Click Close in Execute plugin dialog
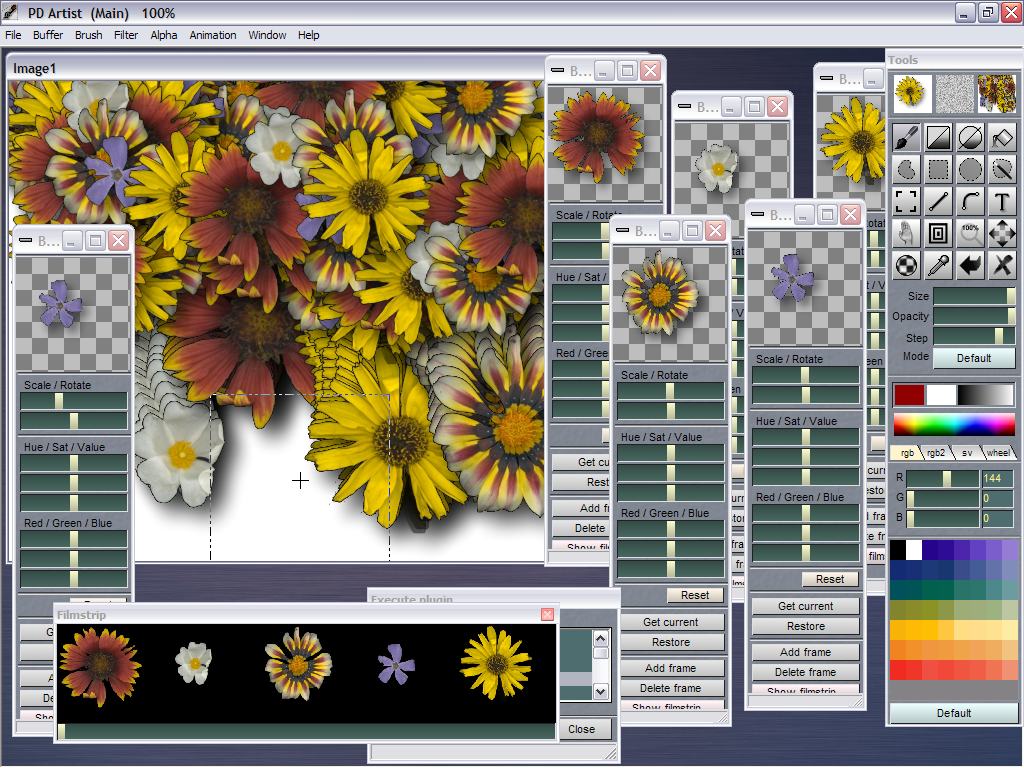Screen dimensions: 1024x768 [x=581, y=729]
